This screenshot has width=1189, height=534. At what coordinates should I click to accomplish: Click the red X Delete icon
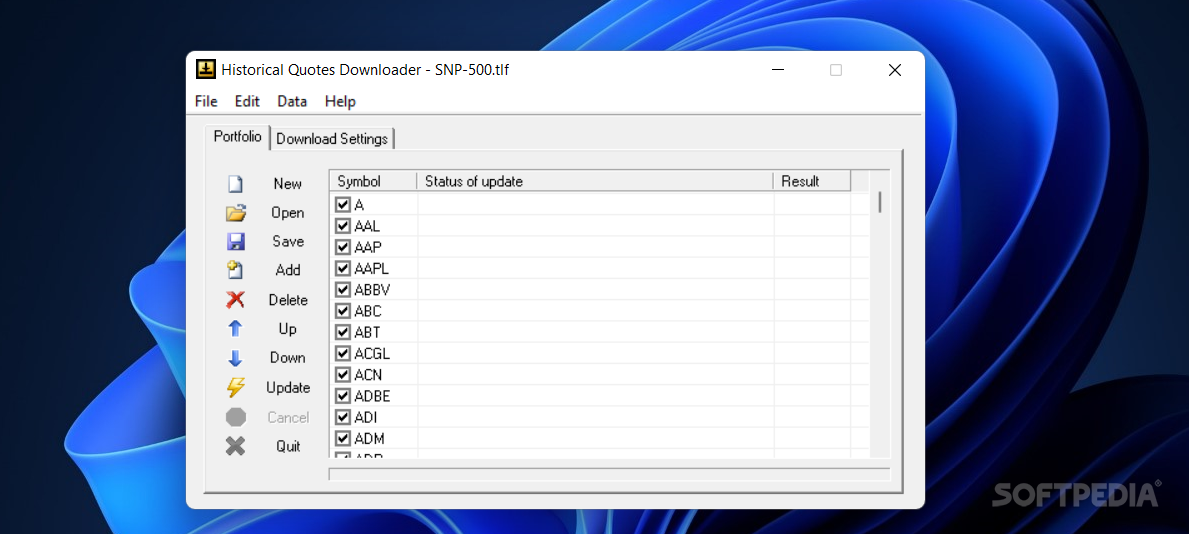coord(236,300)
